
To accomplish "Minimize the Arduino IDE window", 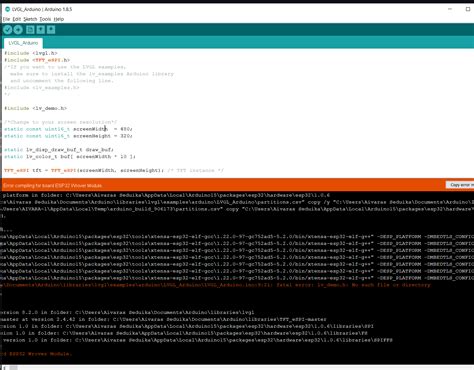I will 450,9.
